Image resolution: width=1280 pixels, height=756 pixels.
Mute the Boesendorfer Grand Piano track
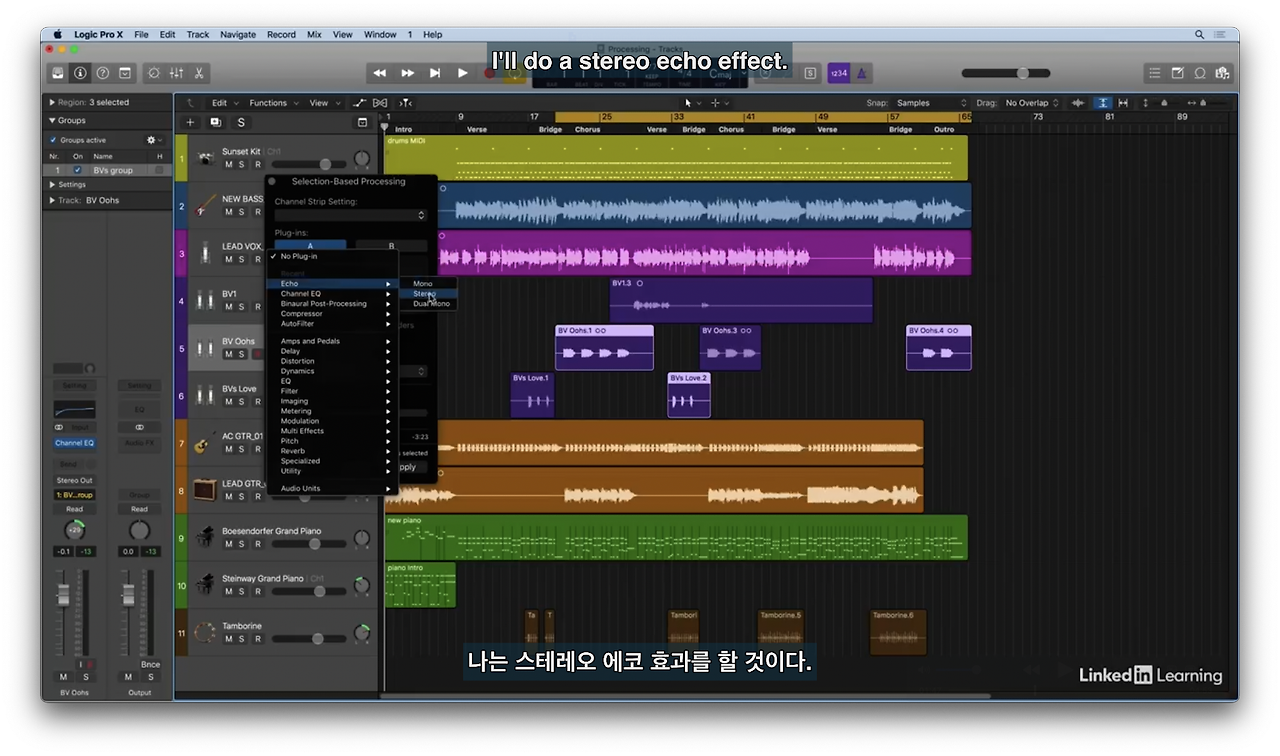[228, 544]
